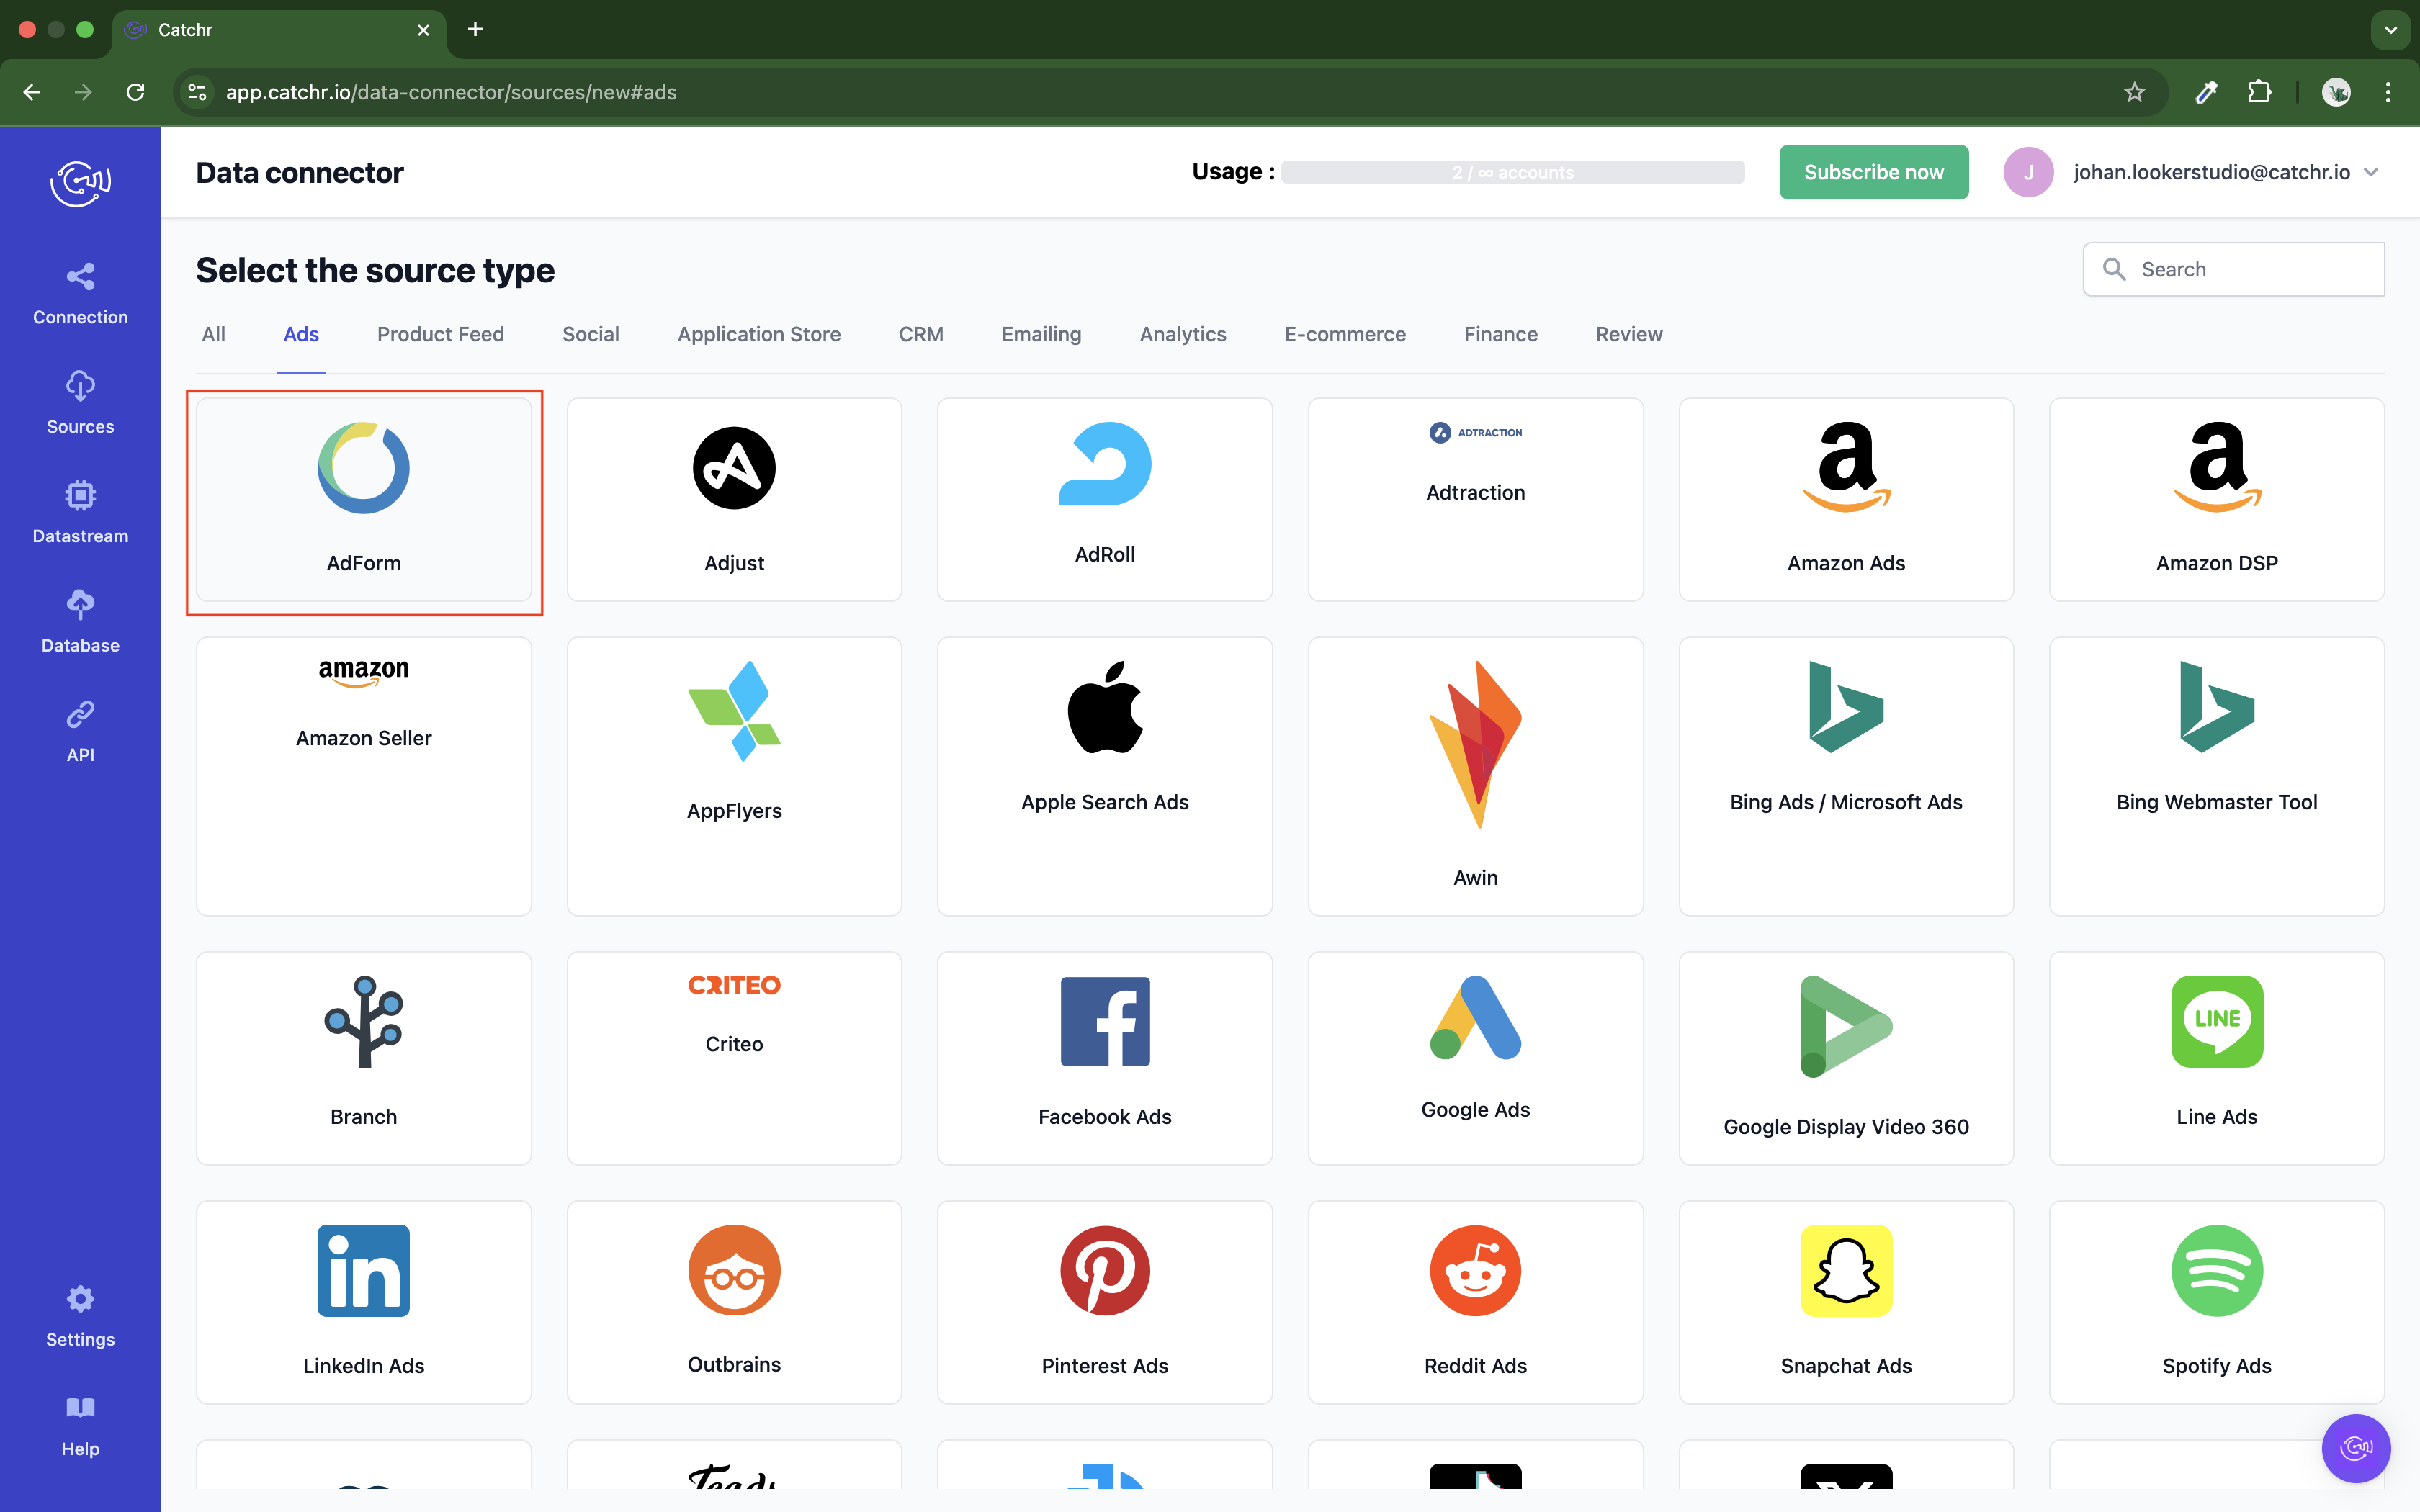The image size is (2420, 1512).
Task: Open the browser extensions puzzle icon
Action: [2259, 92]
